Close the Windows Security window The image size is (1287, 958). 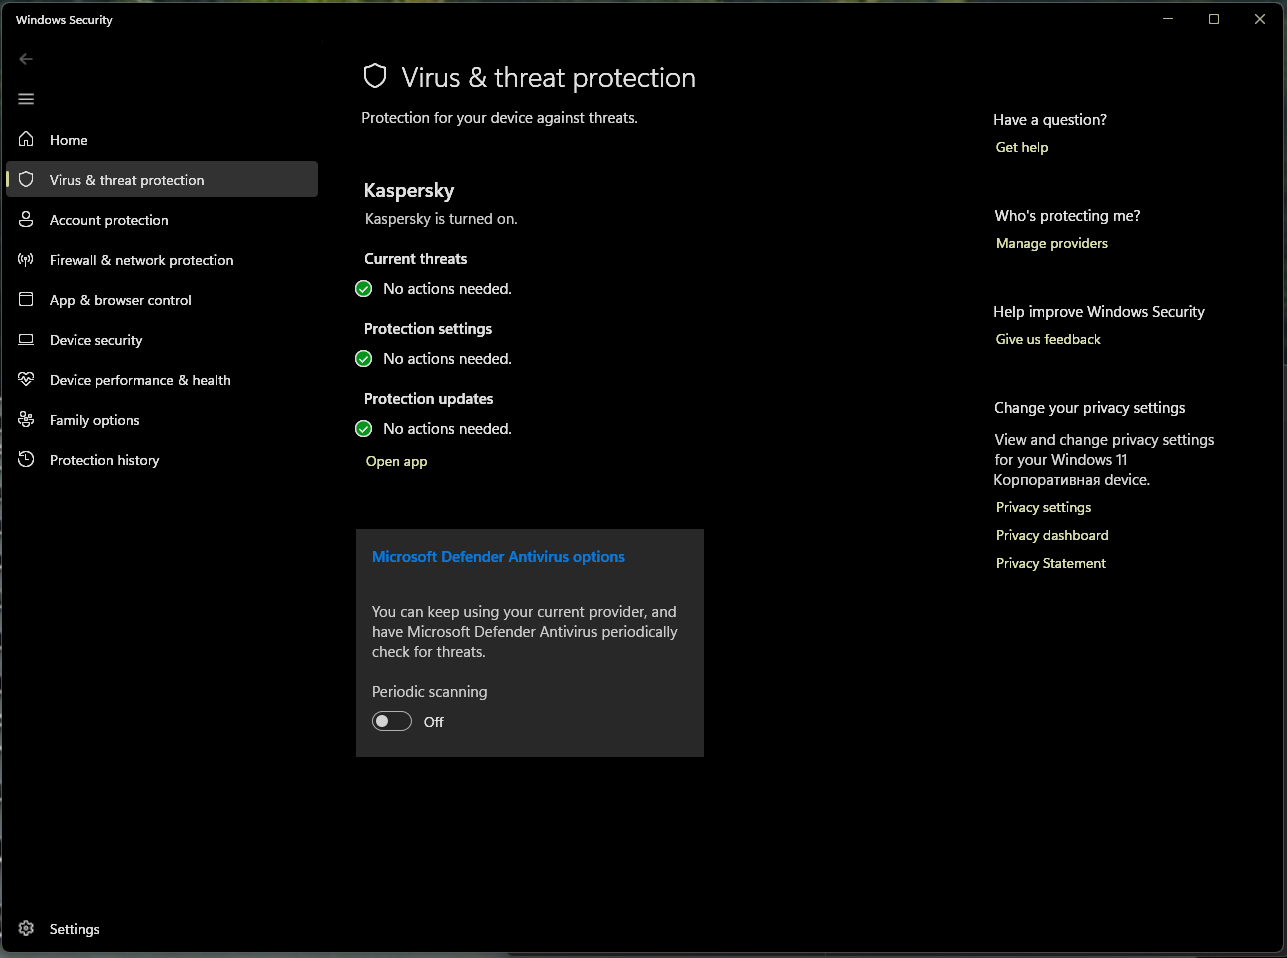click(x=1260, y=19)
